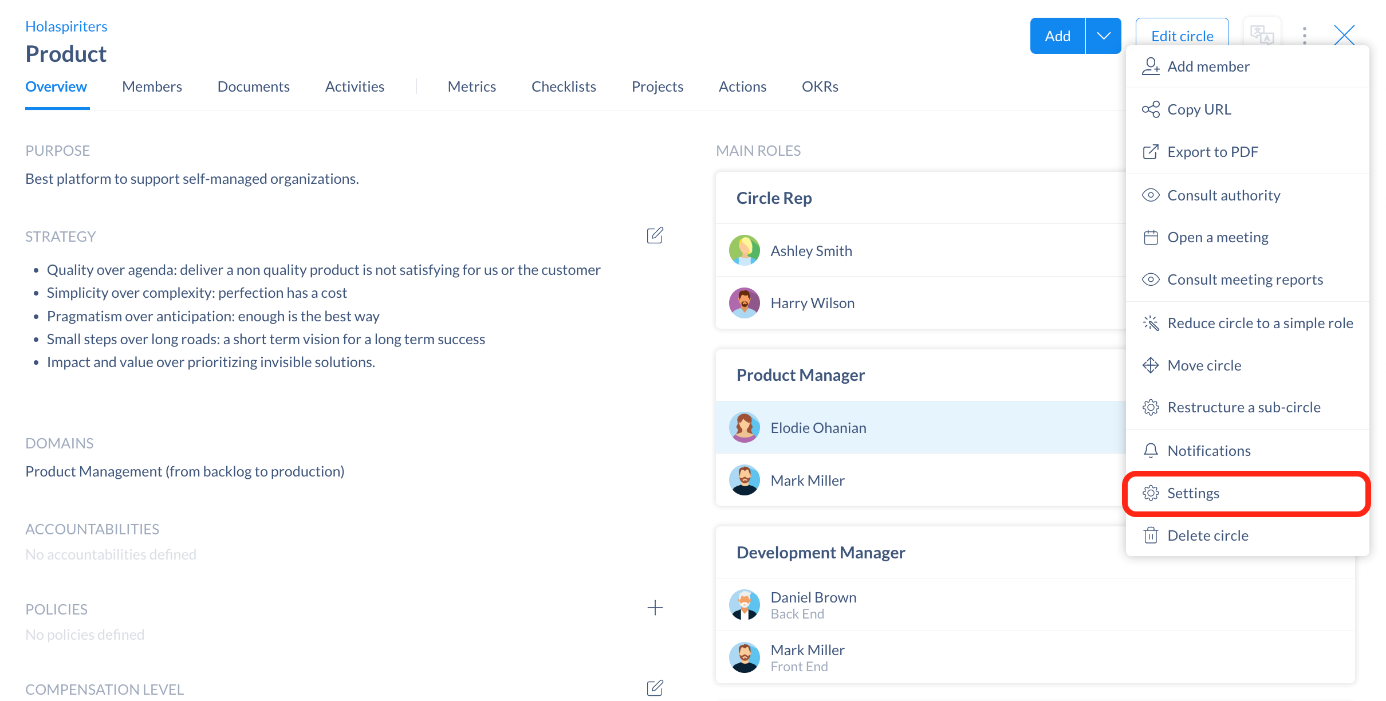The image size is (1386, 701).
Task: Switch to the Checklists tab
Action: (564, 87)
